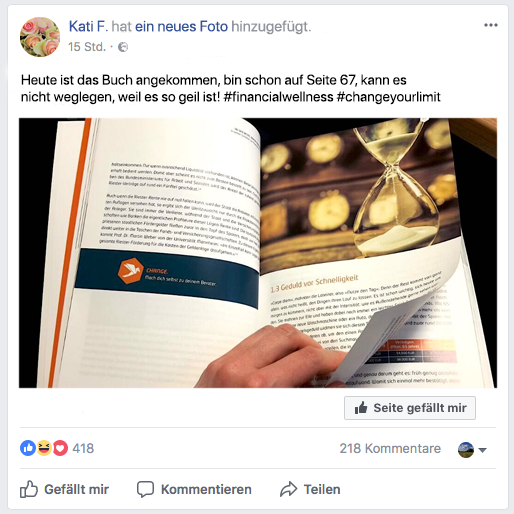Click the blue thumbs-up reaction icon
This screenshot has height=514, width=514.
(x=28, y=448)
